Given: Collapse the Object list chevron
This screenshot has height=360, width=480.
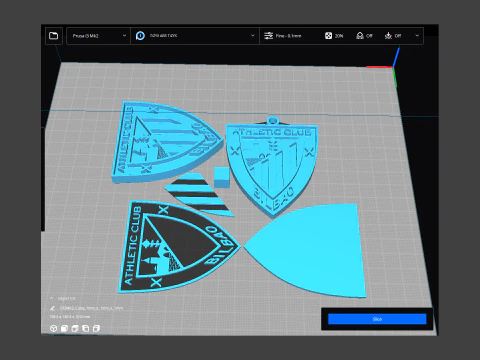Looking at the screenshot, I should click(51, 298).
